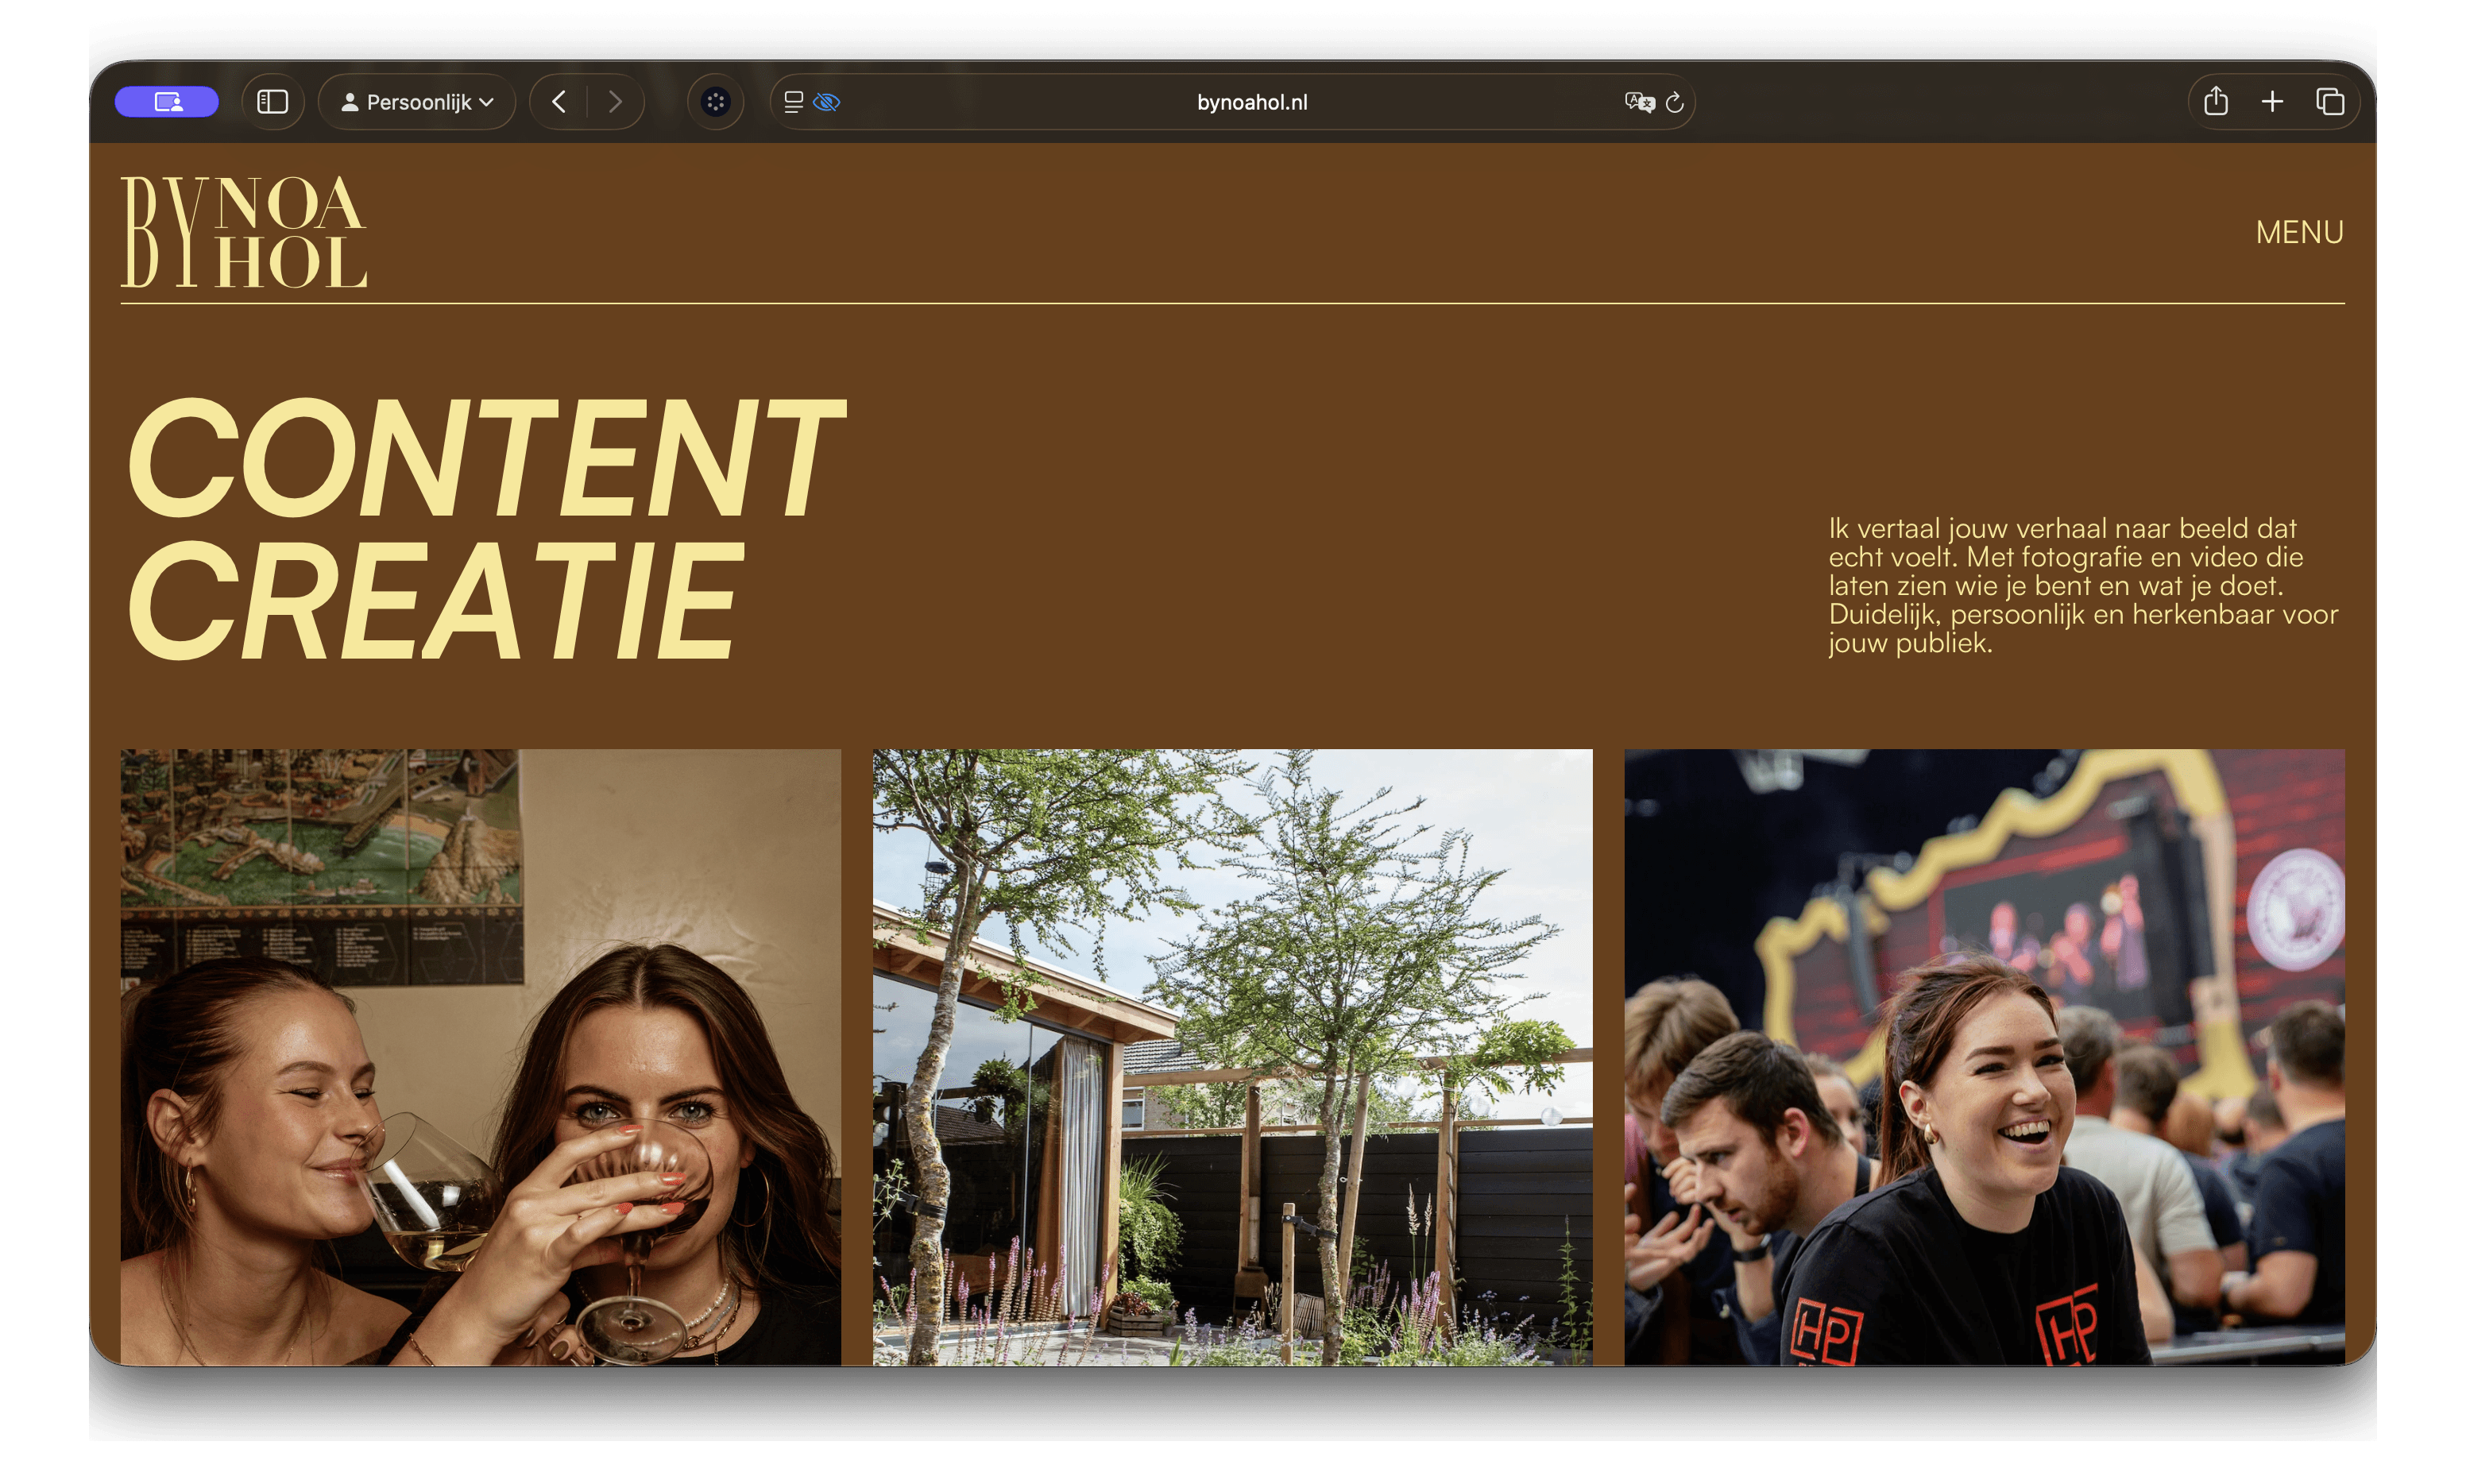Open the garden veranda photo
The width and height of the screenshot is (2466, 1484).
(1232, 1056)
